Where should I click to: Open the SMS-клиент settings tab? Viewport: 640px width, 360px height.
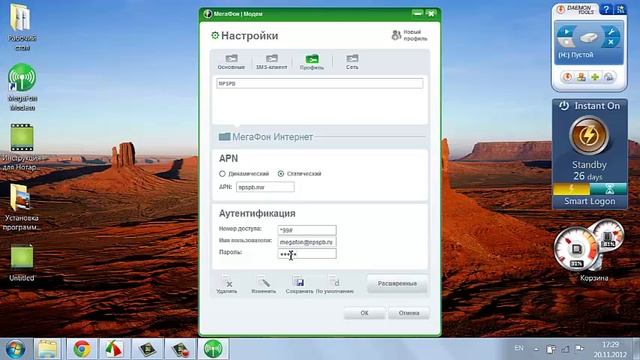pyautogui.click(x=271, y=62)
